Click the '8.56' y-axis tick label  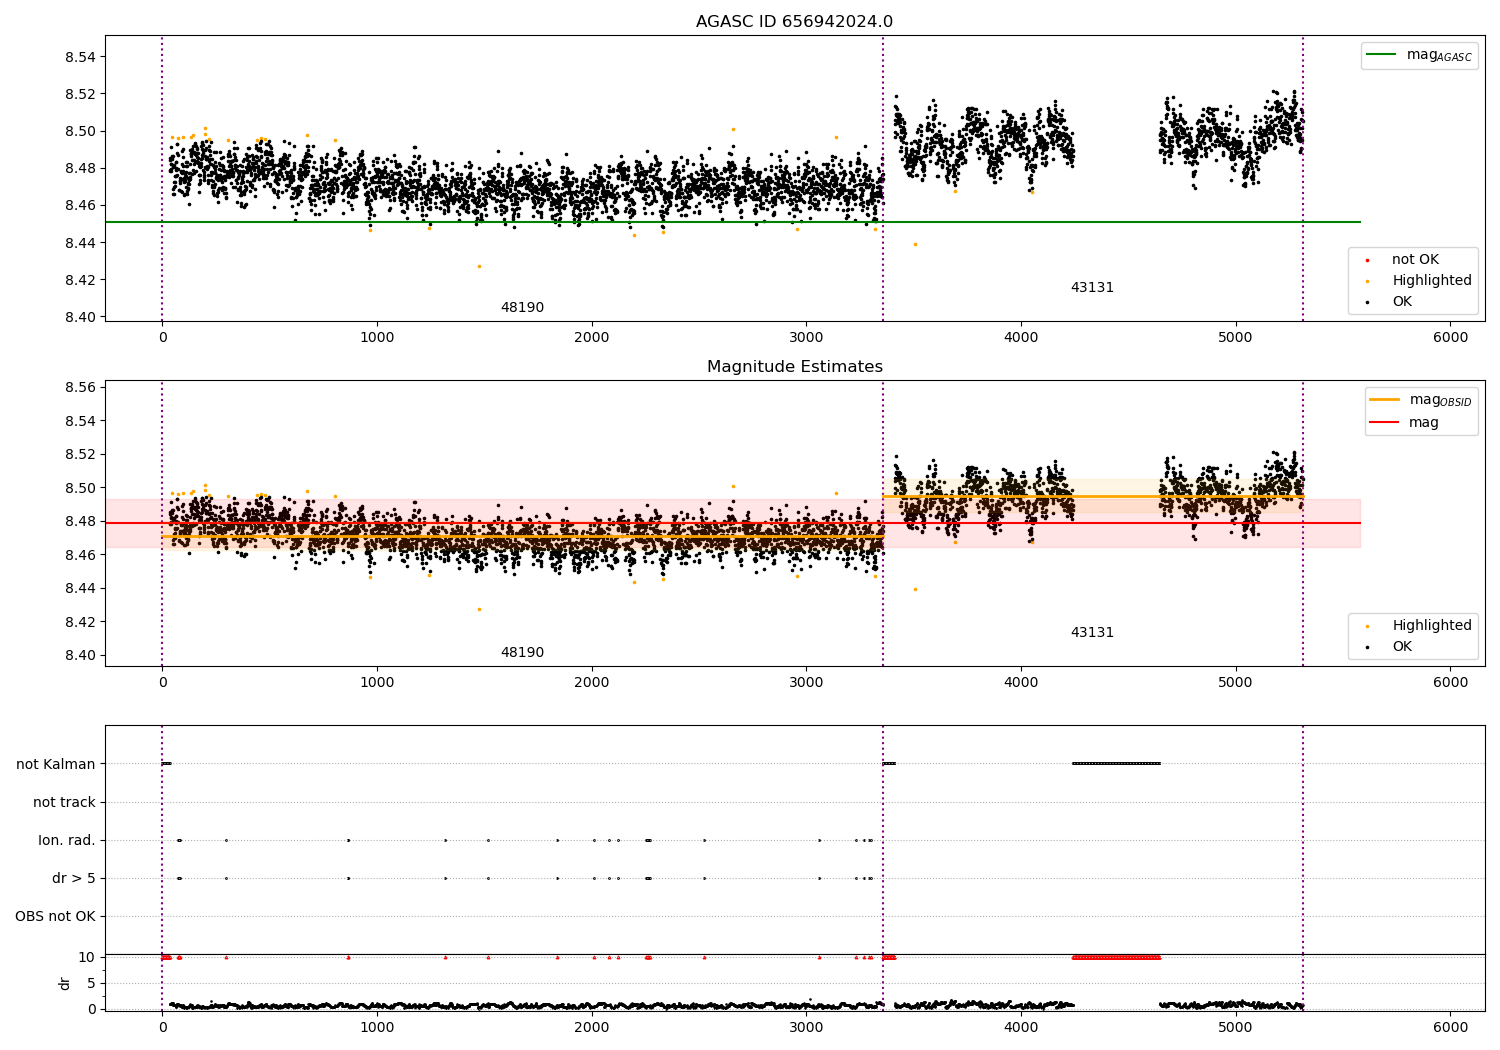point(80,388)
